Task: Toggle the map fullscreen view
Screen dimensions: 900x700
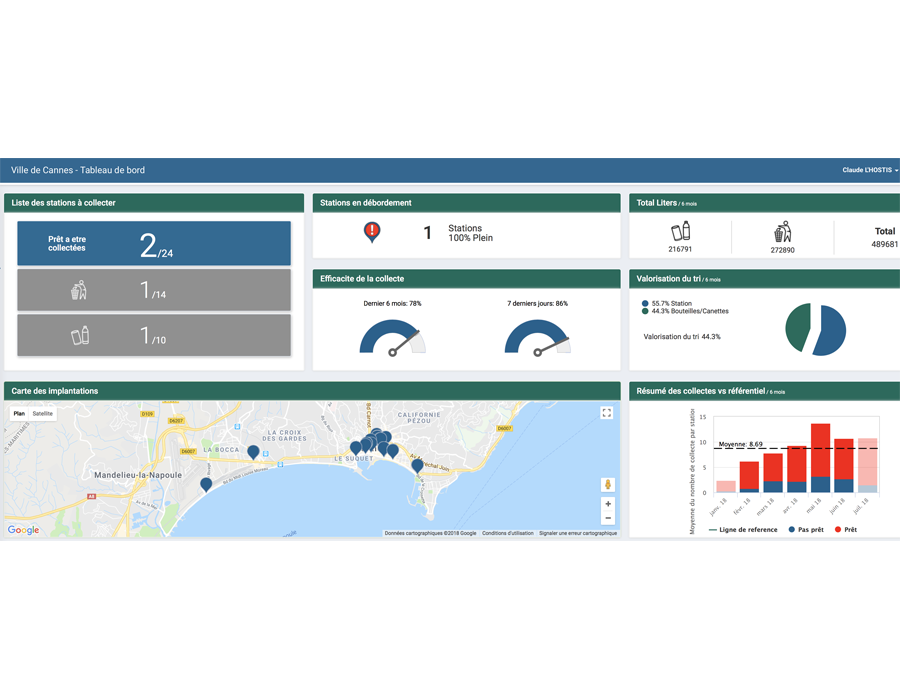Action: point(606,413)
